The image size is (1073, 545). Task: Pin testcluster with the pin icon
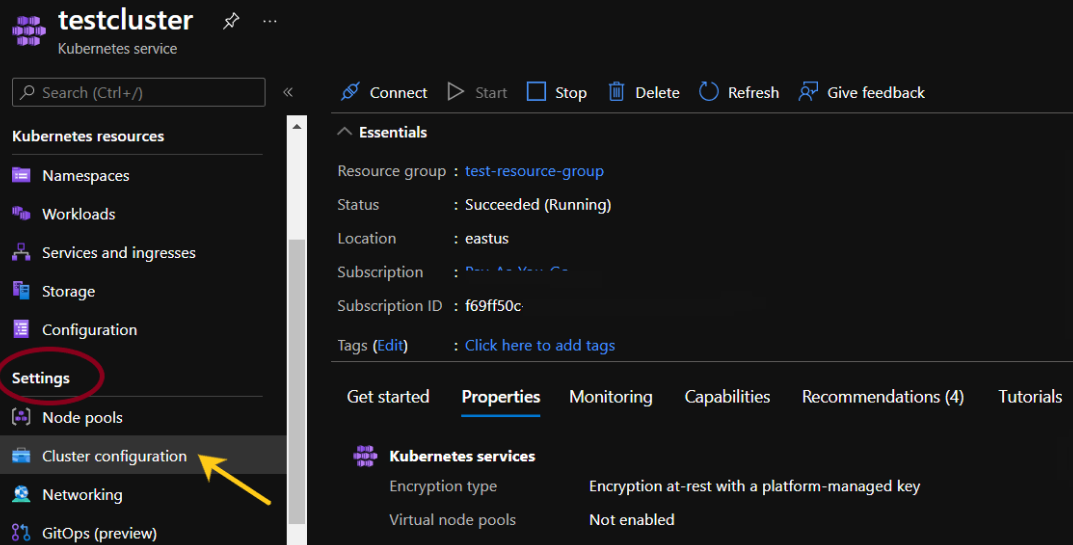231,21
